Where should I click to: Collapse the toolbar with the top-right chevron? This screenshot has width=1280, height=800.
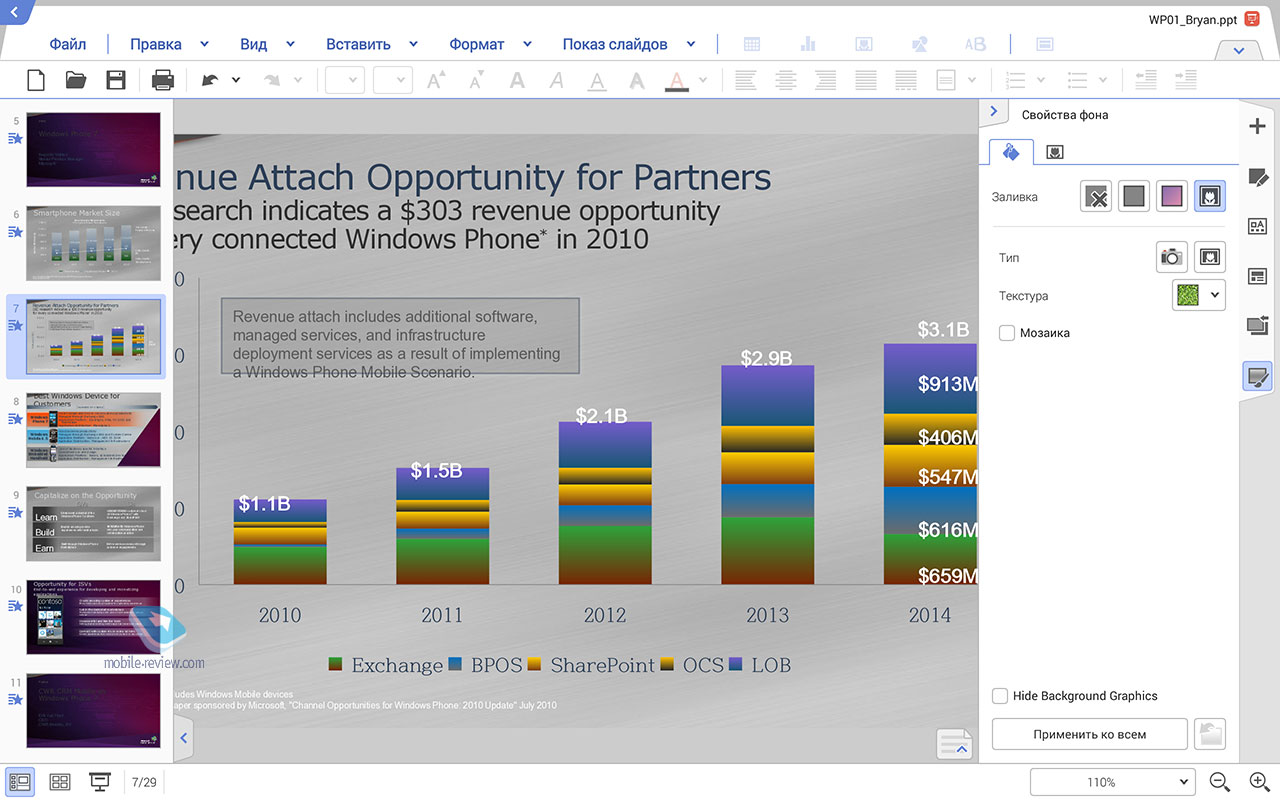(1239, 50)
